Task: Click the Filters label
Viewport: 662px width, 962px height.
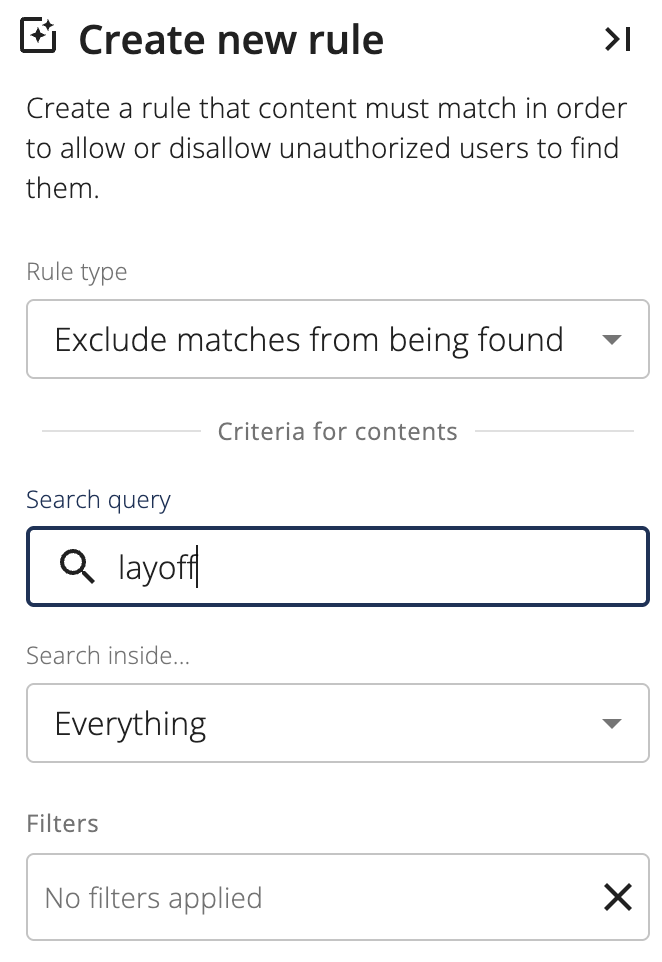Action: tap(62, 823)
